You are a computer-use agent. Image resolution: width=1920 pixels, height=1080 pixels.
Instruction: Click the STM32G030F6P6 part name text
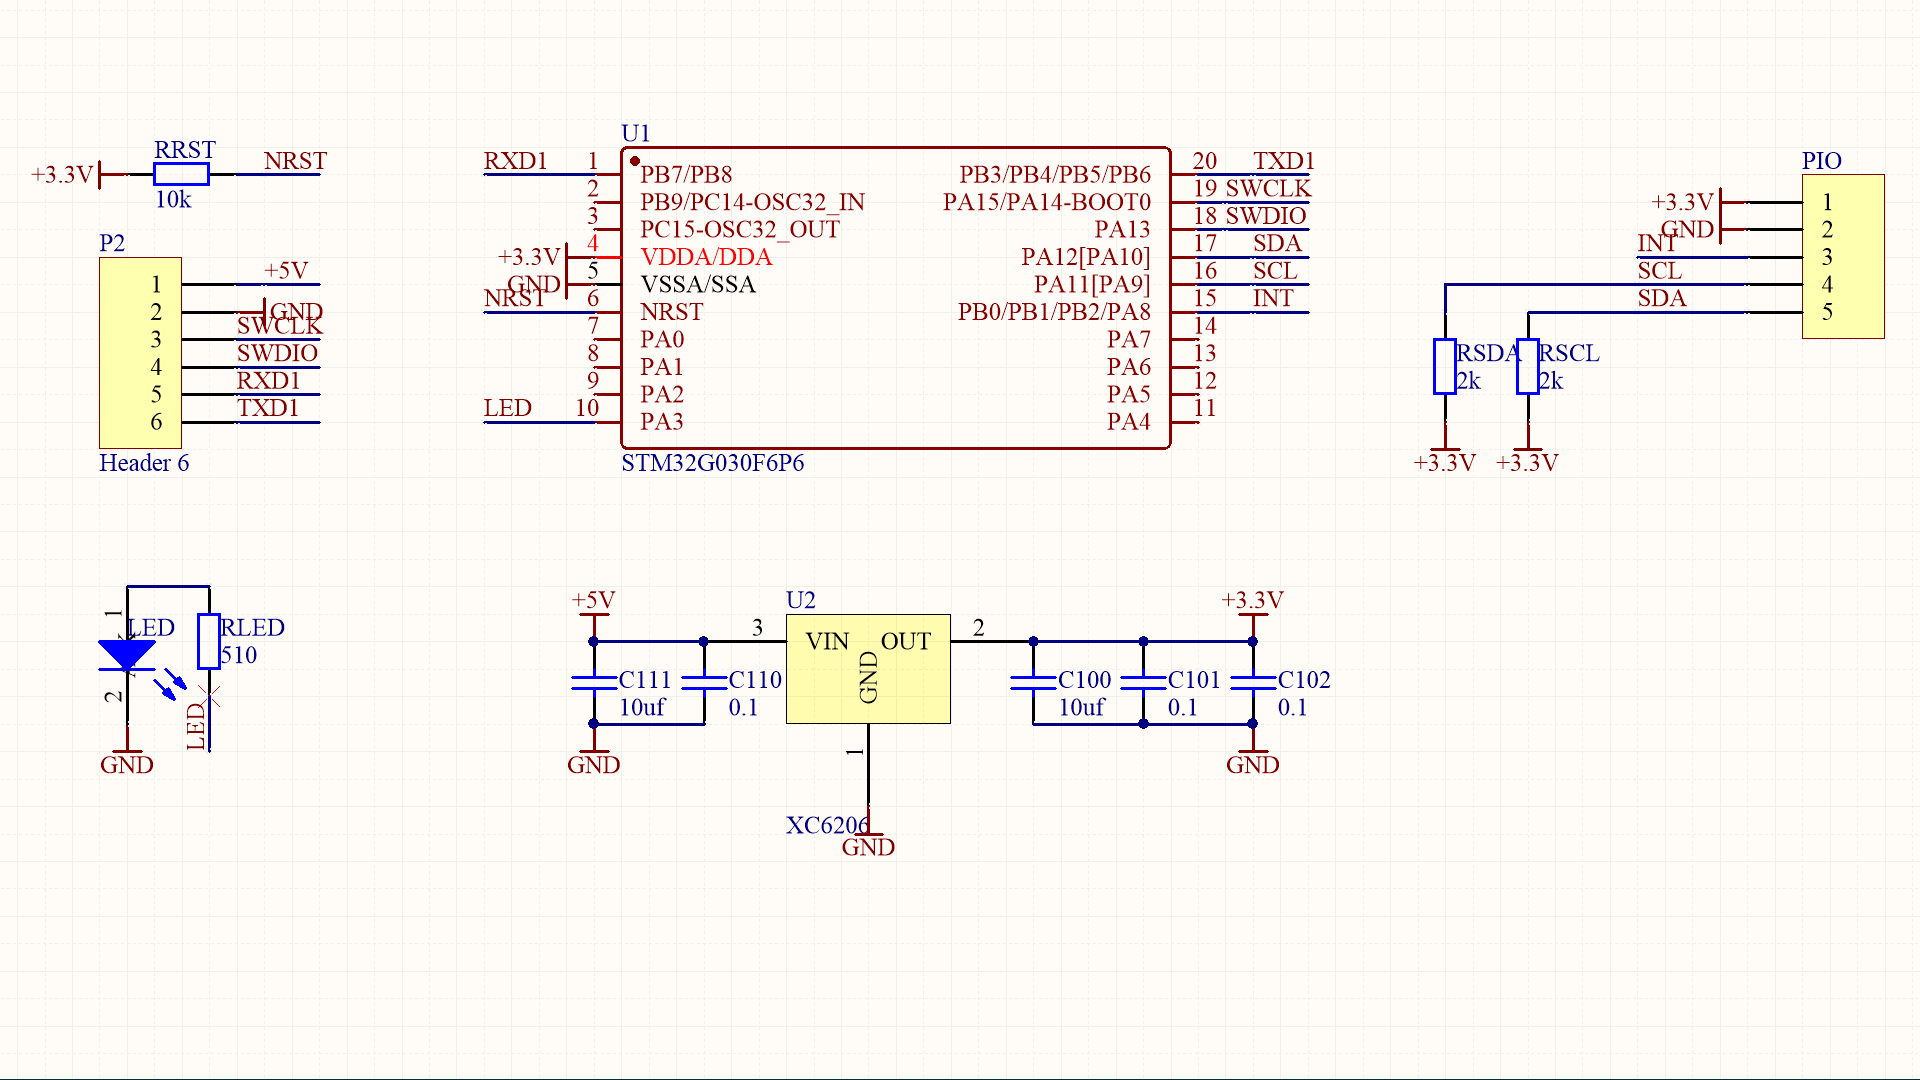coord(712,463)
